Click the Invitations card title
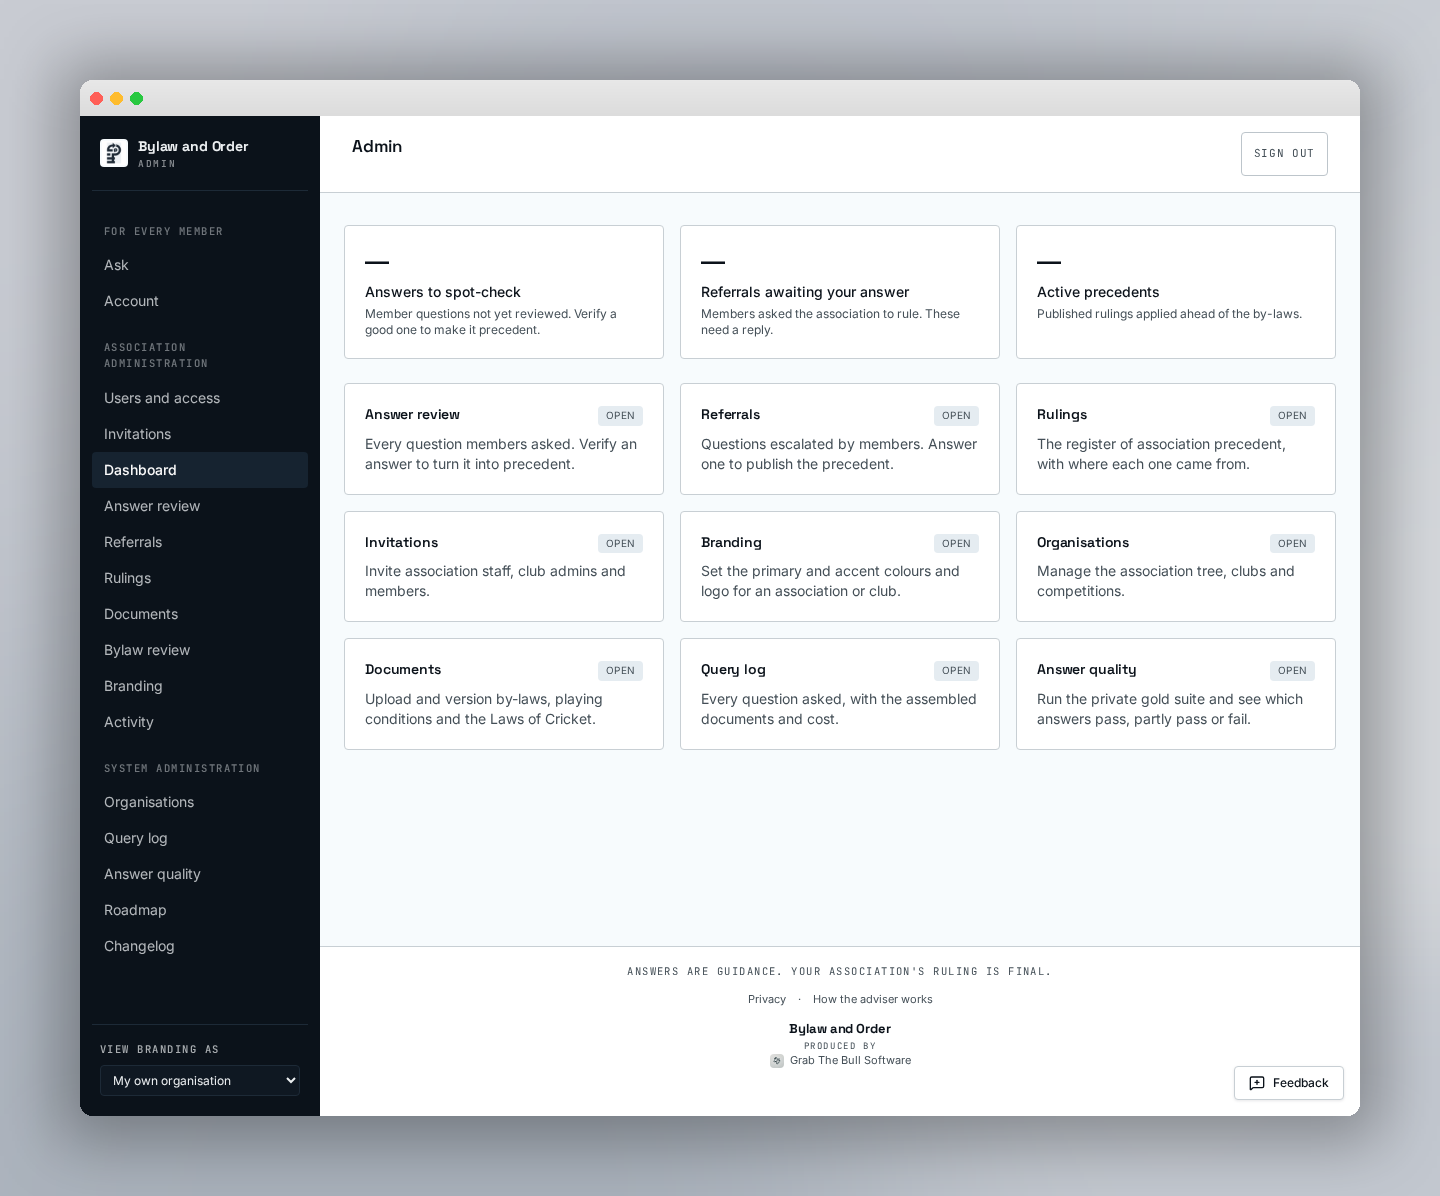The image size is (1440, 1196). [401, 543]
